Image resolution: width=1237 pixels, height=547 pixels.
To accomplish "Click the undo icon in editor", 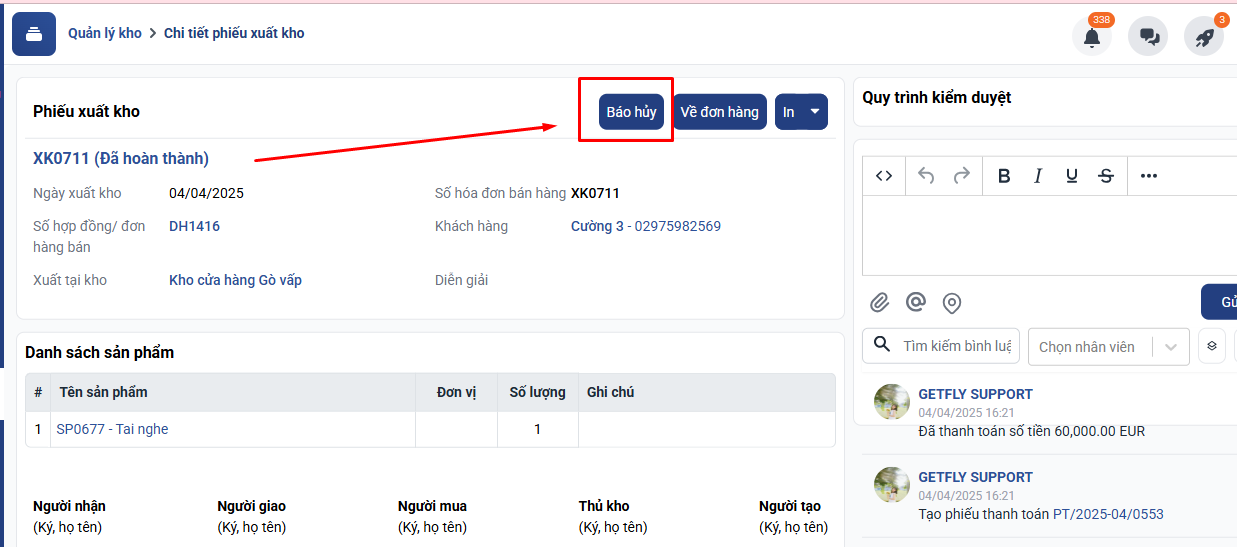I will (x=926, y=176).
